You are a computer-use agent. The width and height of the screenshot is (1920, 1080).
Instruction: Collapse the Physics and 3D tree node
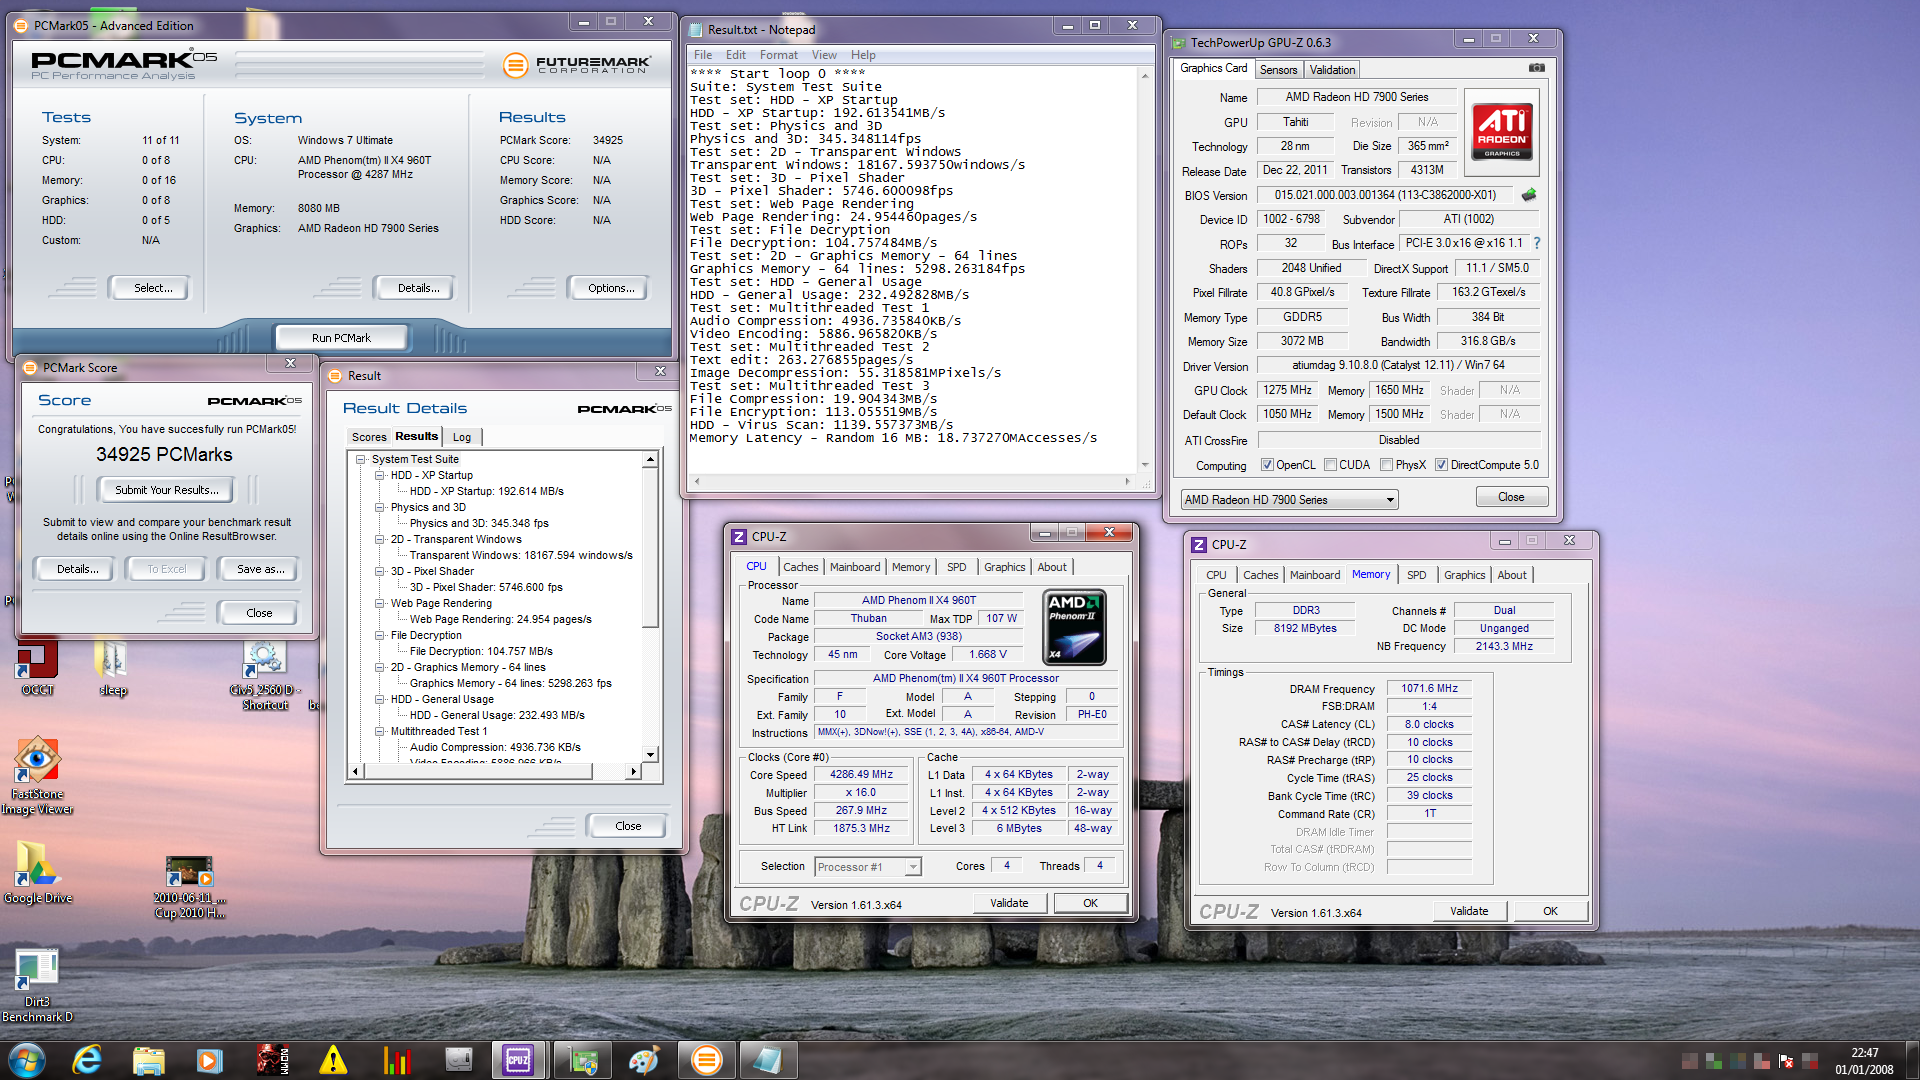pos(380,508)
